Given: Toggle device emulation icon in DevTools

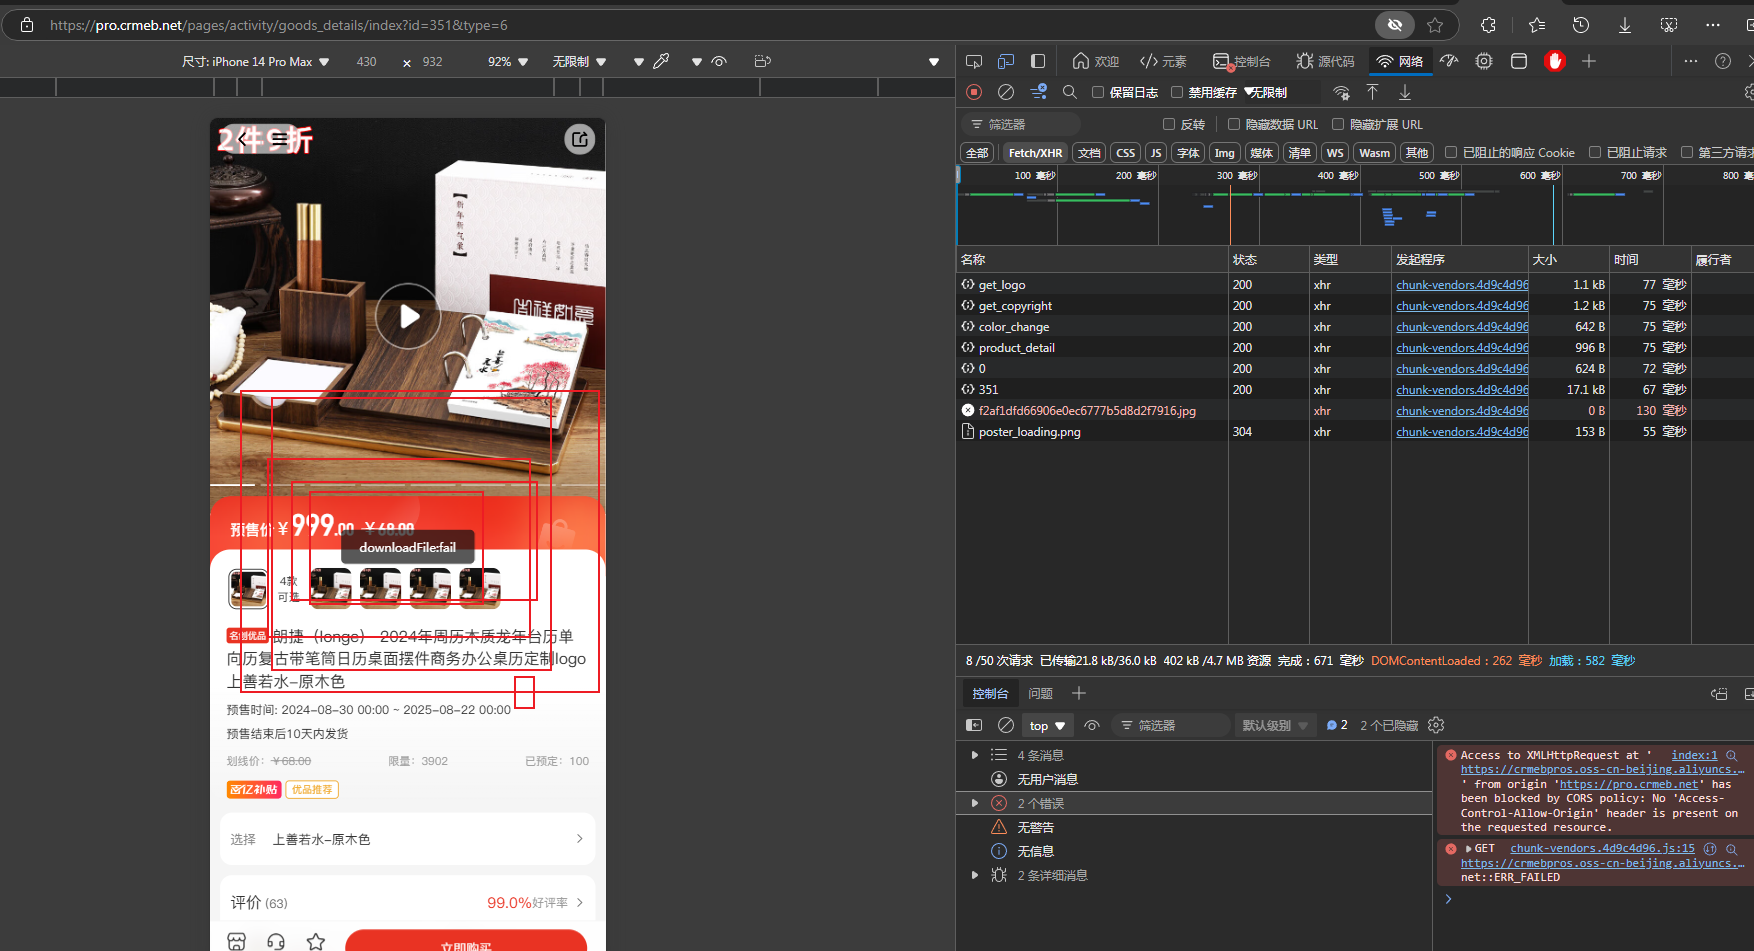Looking at the screenshot, I should click(1006, 61).
